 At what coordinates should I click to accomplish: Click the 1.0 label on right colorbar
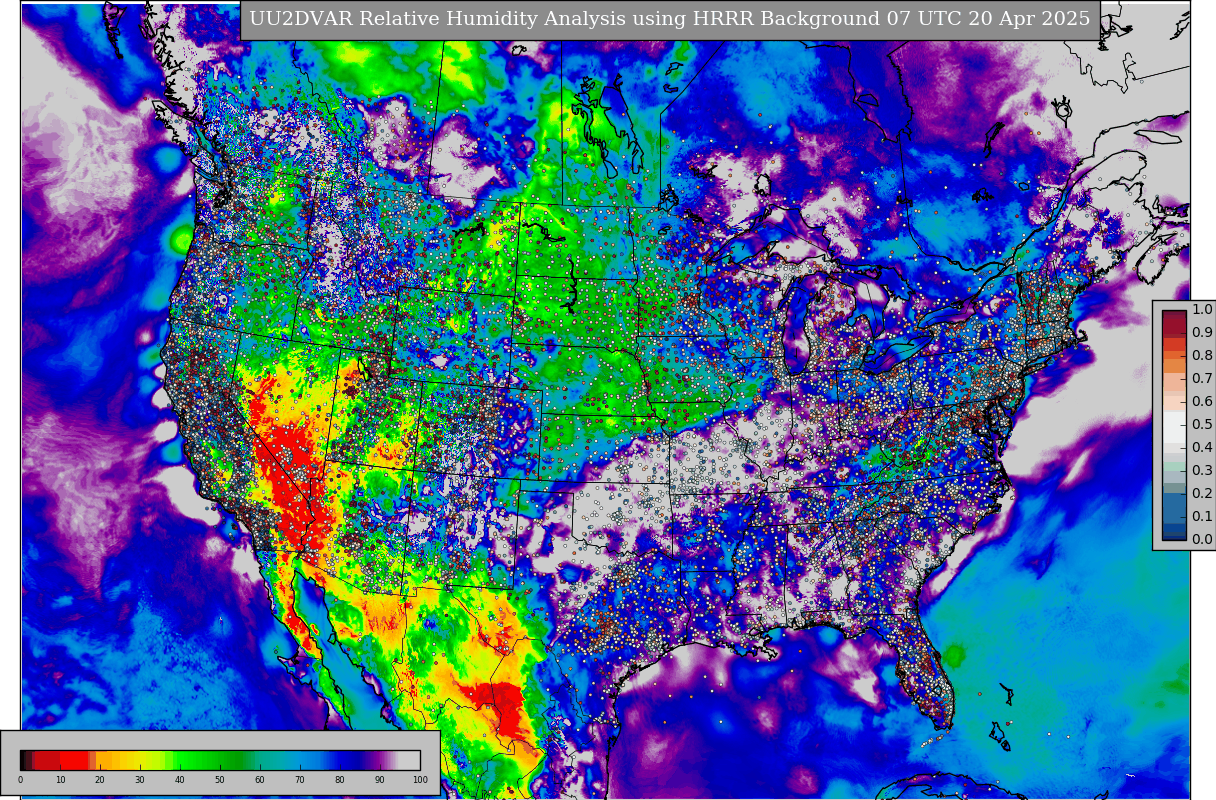[x=1202, y=310]
